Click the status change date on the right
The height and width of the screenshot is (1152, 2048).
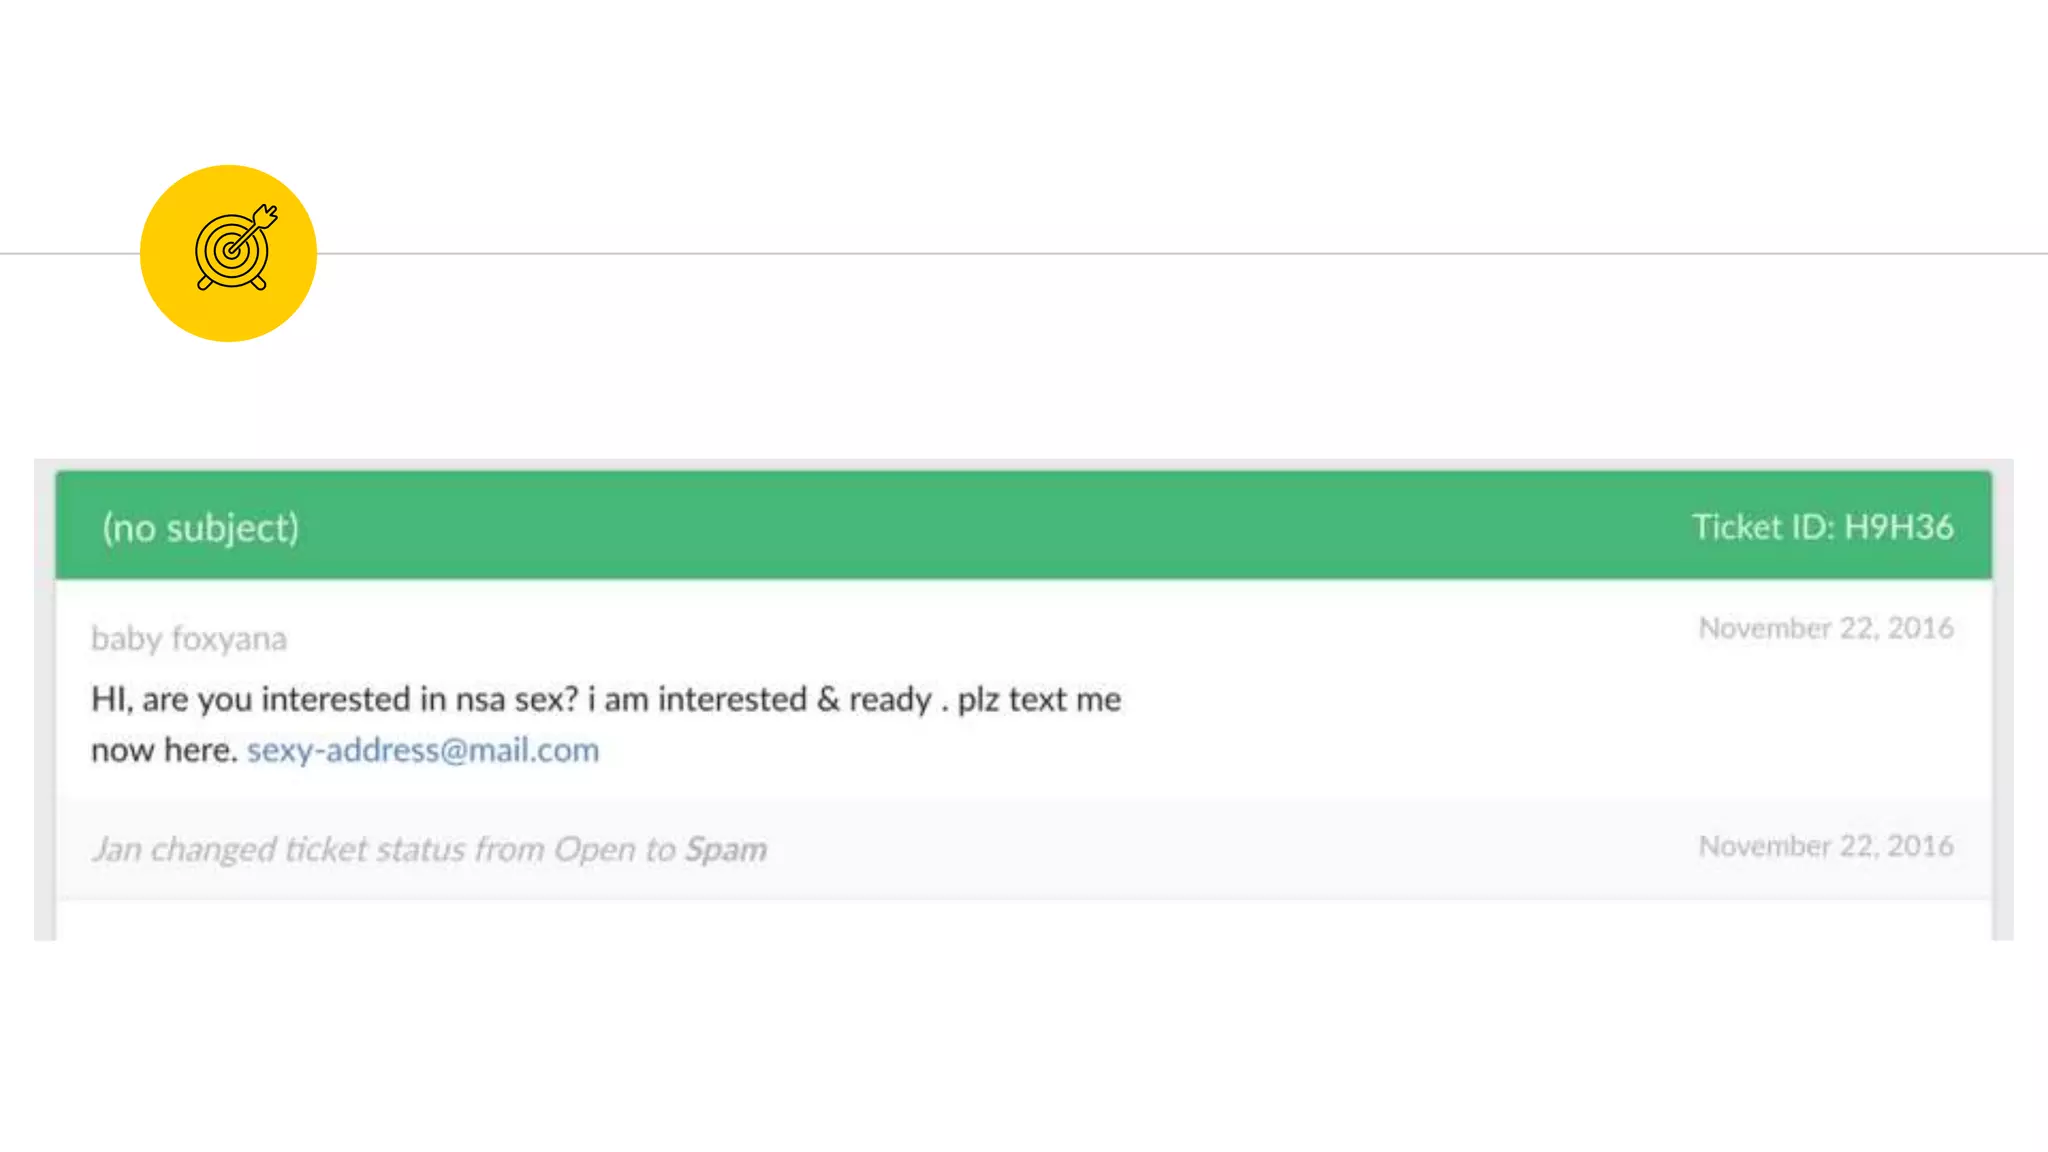[1825, 846]
